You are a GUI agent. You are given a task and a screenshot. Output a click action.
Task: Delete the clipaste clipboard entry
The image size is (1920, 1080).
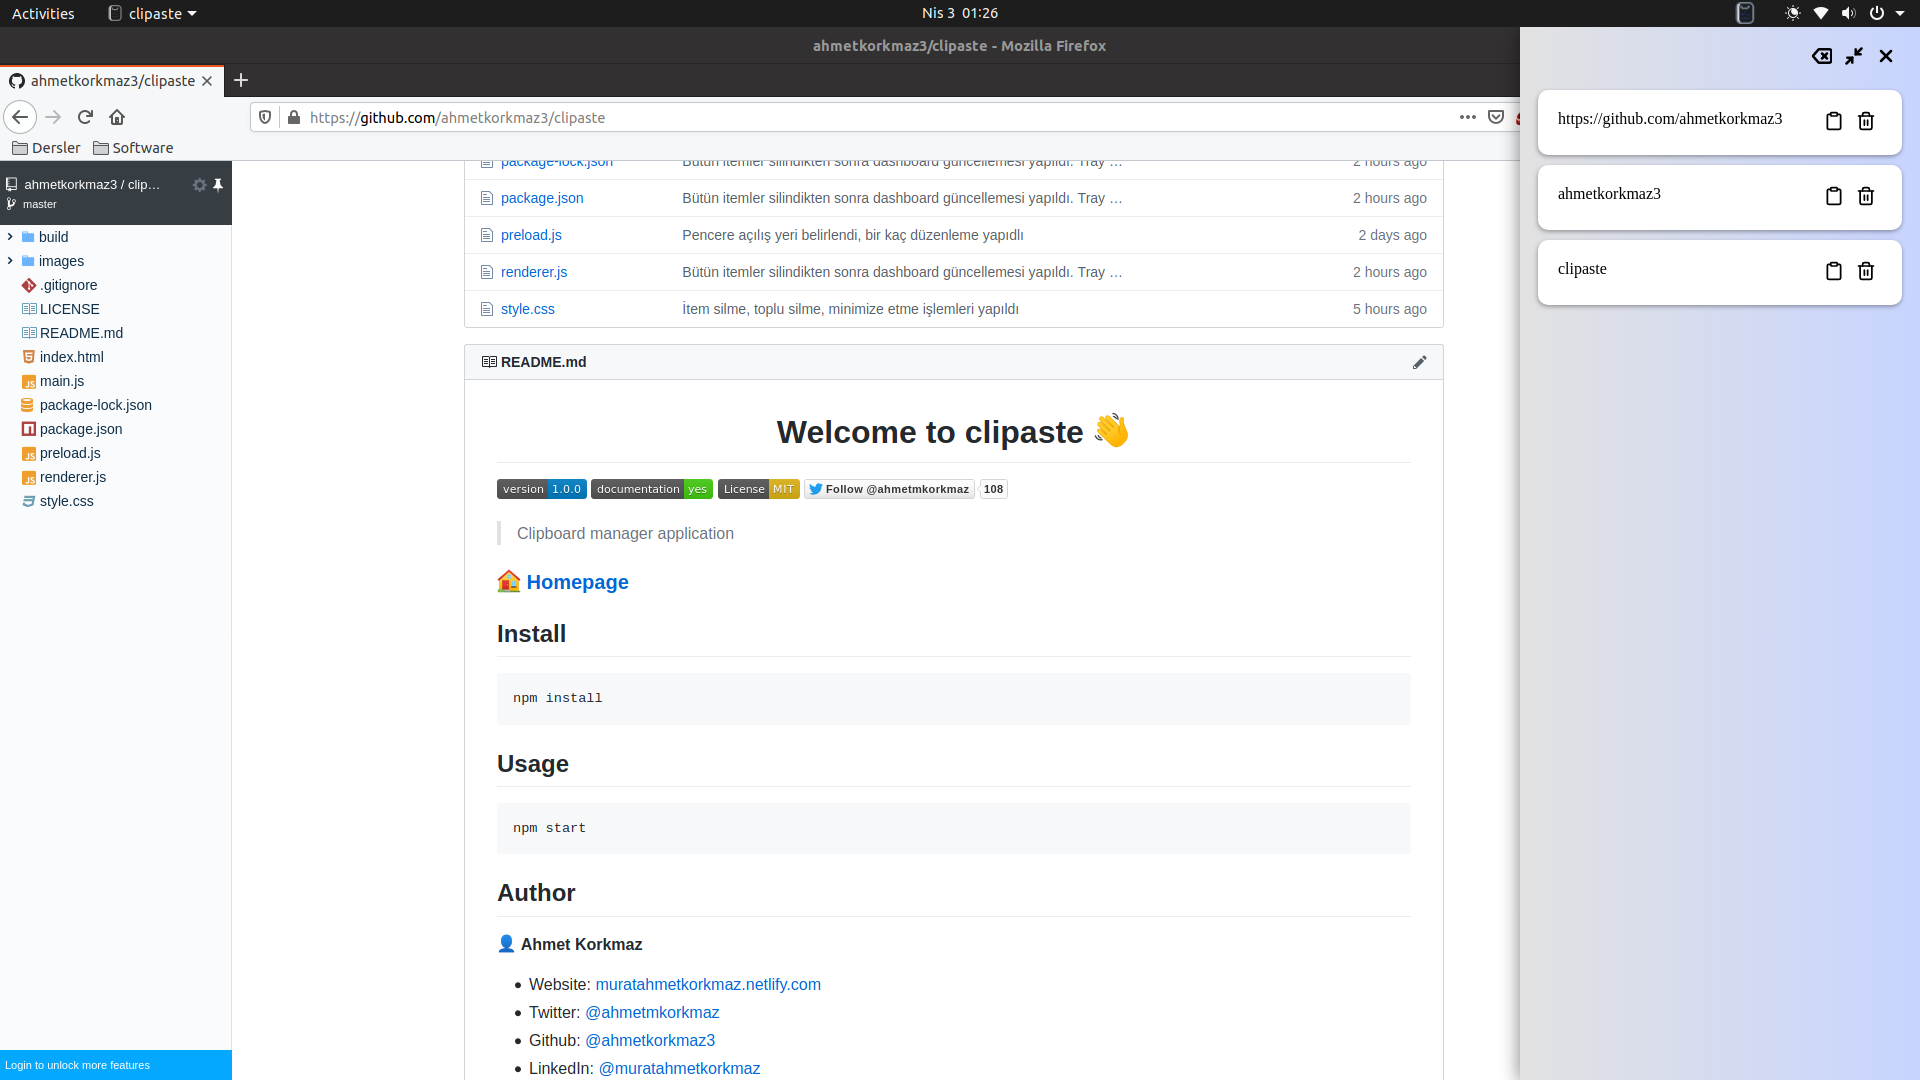[1866, 271]
